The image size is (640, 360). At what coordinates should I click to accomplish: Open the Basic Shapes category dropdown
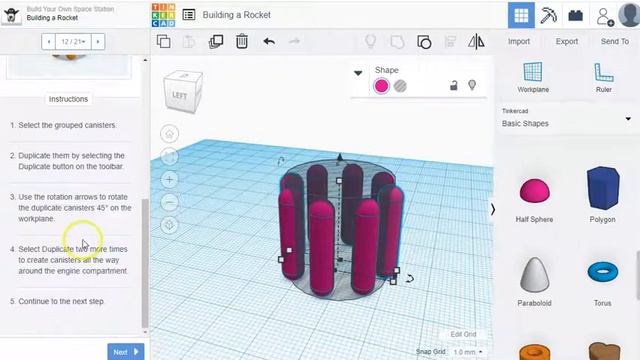(x=567, y=119)
